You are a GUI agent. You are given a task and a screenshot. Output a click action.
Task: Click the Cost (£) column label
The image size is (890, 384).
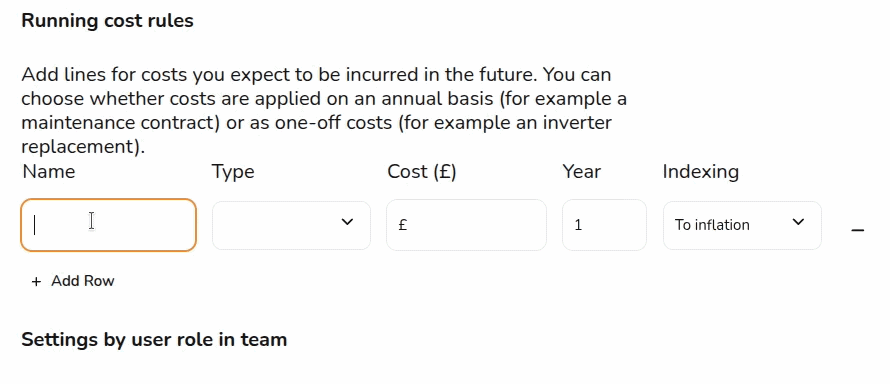click(422, 172)
